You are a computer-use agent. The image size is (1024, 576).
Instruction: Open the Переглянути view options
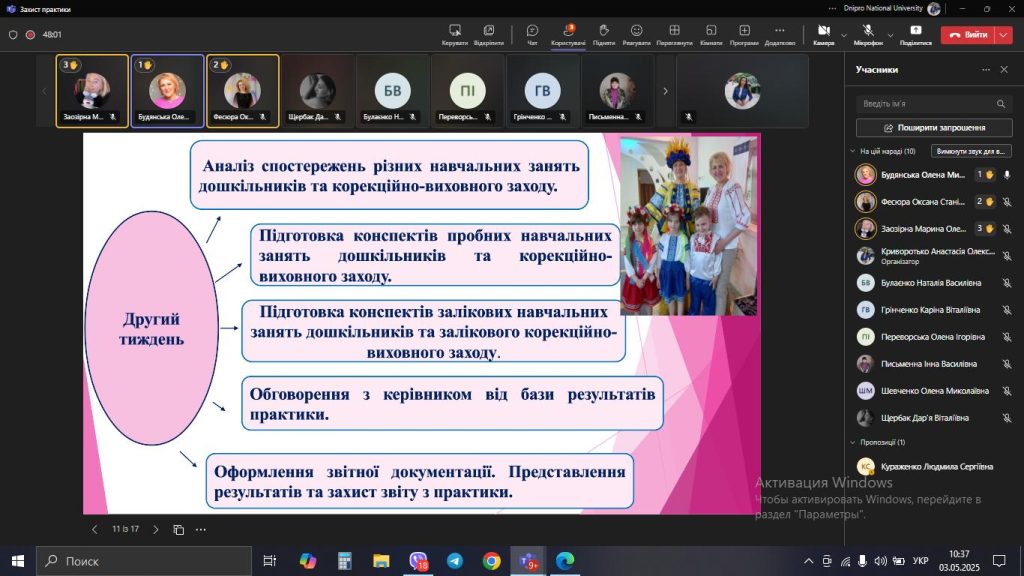point(674,35)
